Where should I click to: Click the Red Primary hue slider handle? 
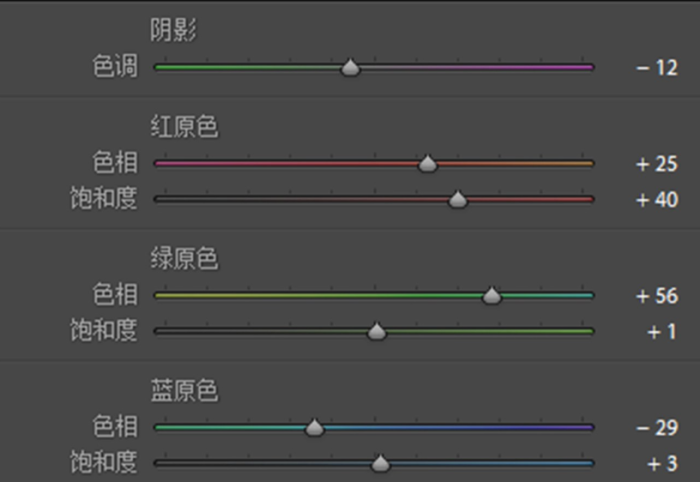[x=427, y=164]
